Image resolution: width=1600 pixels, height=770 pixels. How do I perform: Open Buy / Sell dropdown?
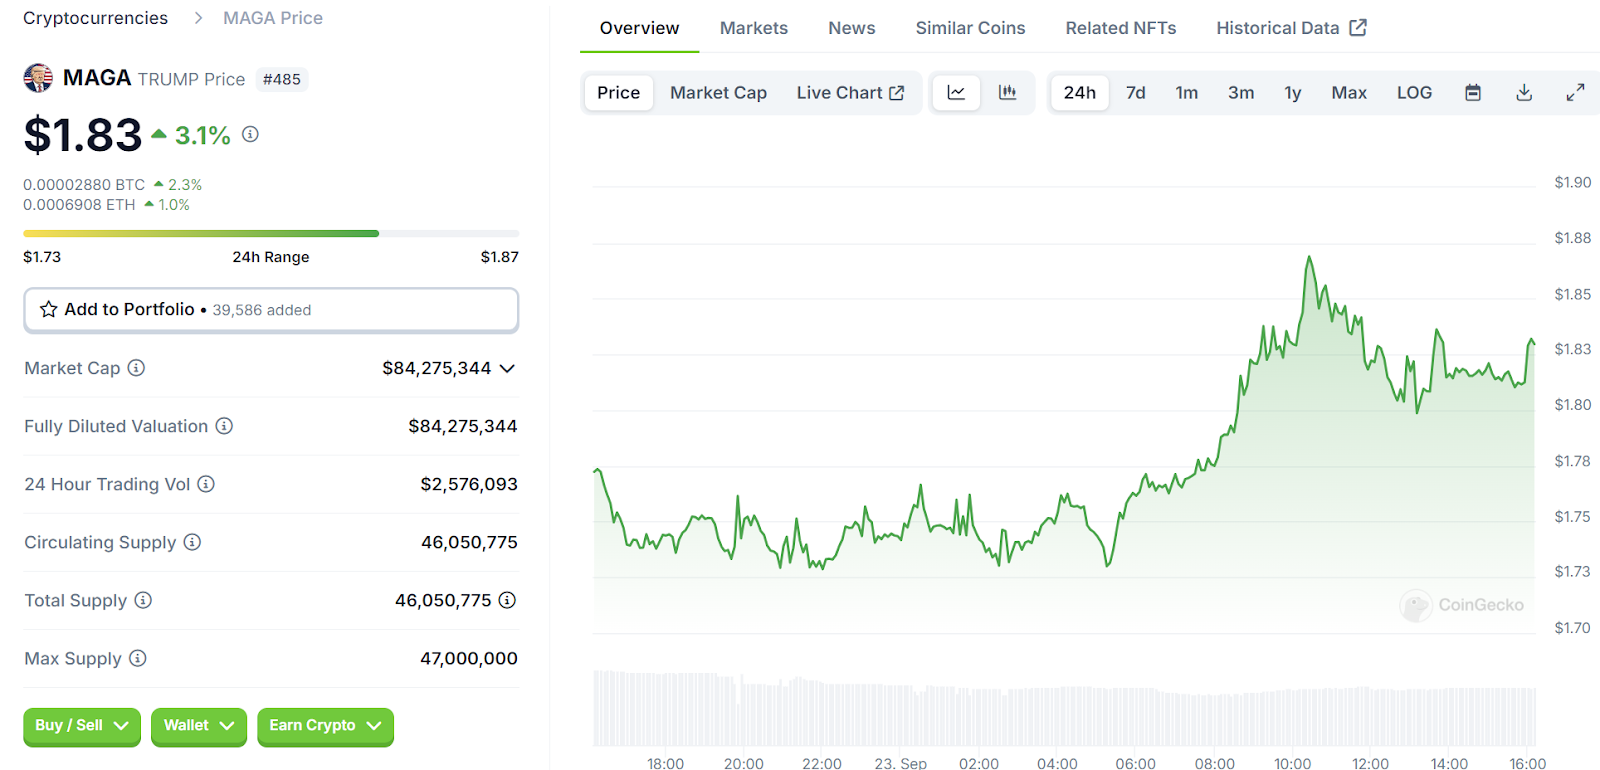coord(82,726)
